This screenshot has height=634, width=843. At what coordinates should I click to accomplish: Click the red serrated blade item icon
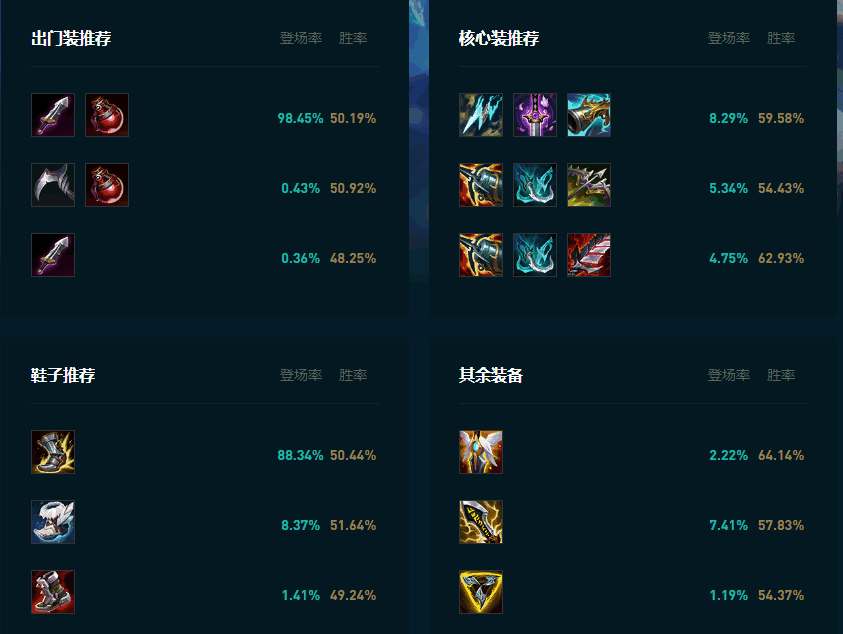[589, 254]
